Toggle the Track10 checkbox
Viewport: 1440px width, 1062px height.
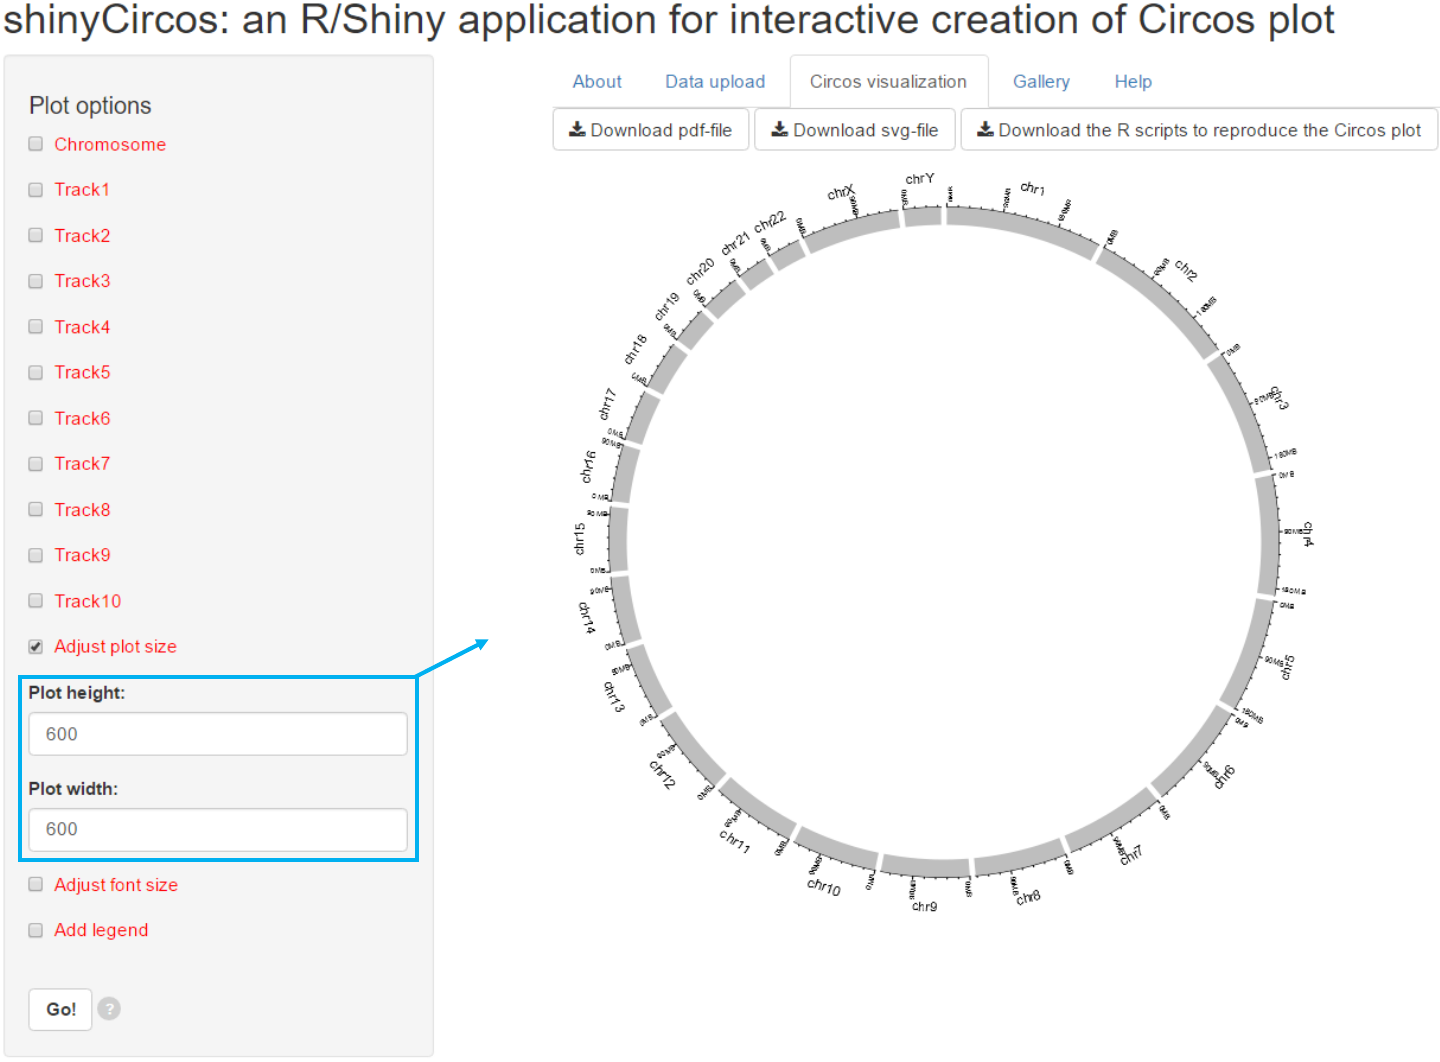tap(36, 601)
